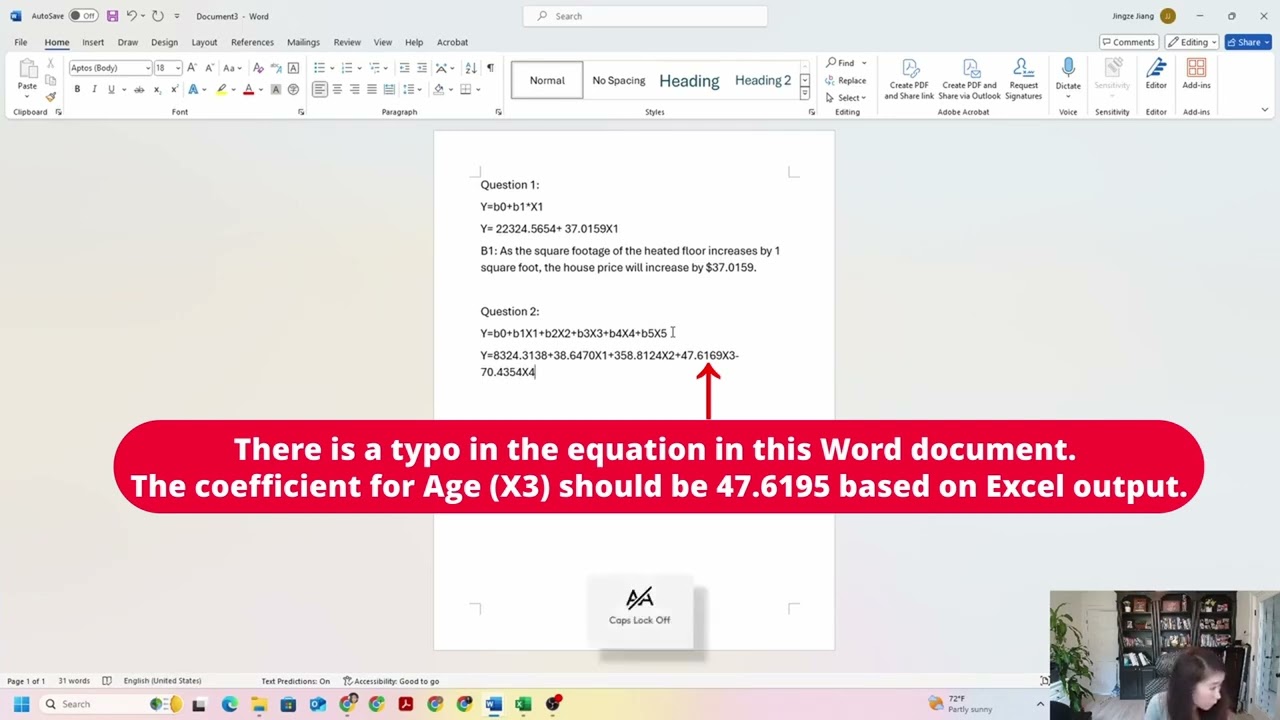Switch to the Review tab
1280x720 pixels.
[x=347, y=42]
